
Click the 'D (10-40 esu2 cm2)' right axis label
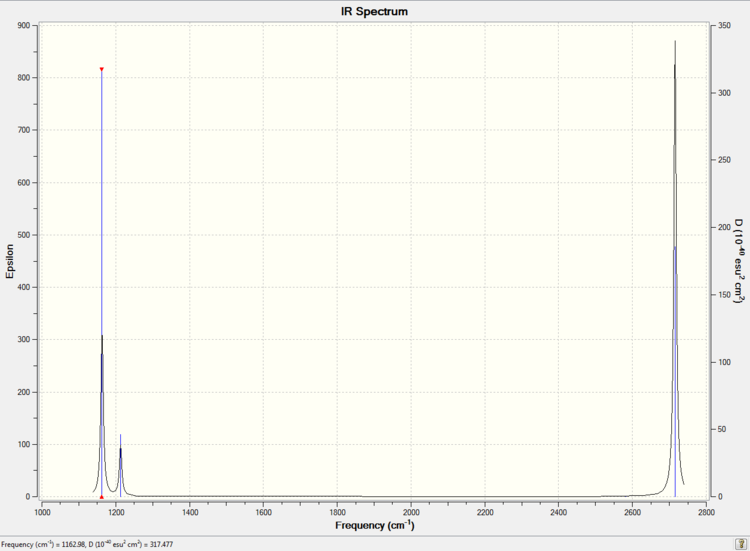tap(739, 261)
